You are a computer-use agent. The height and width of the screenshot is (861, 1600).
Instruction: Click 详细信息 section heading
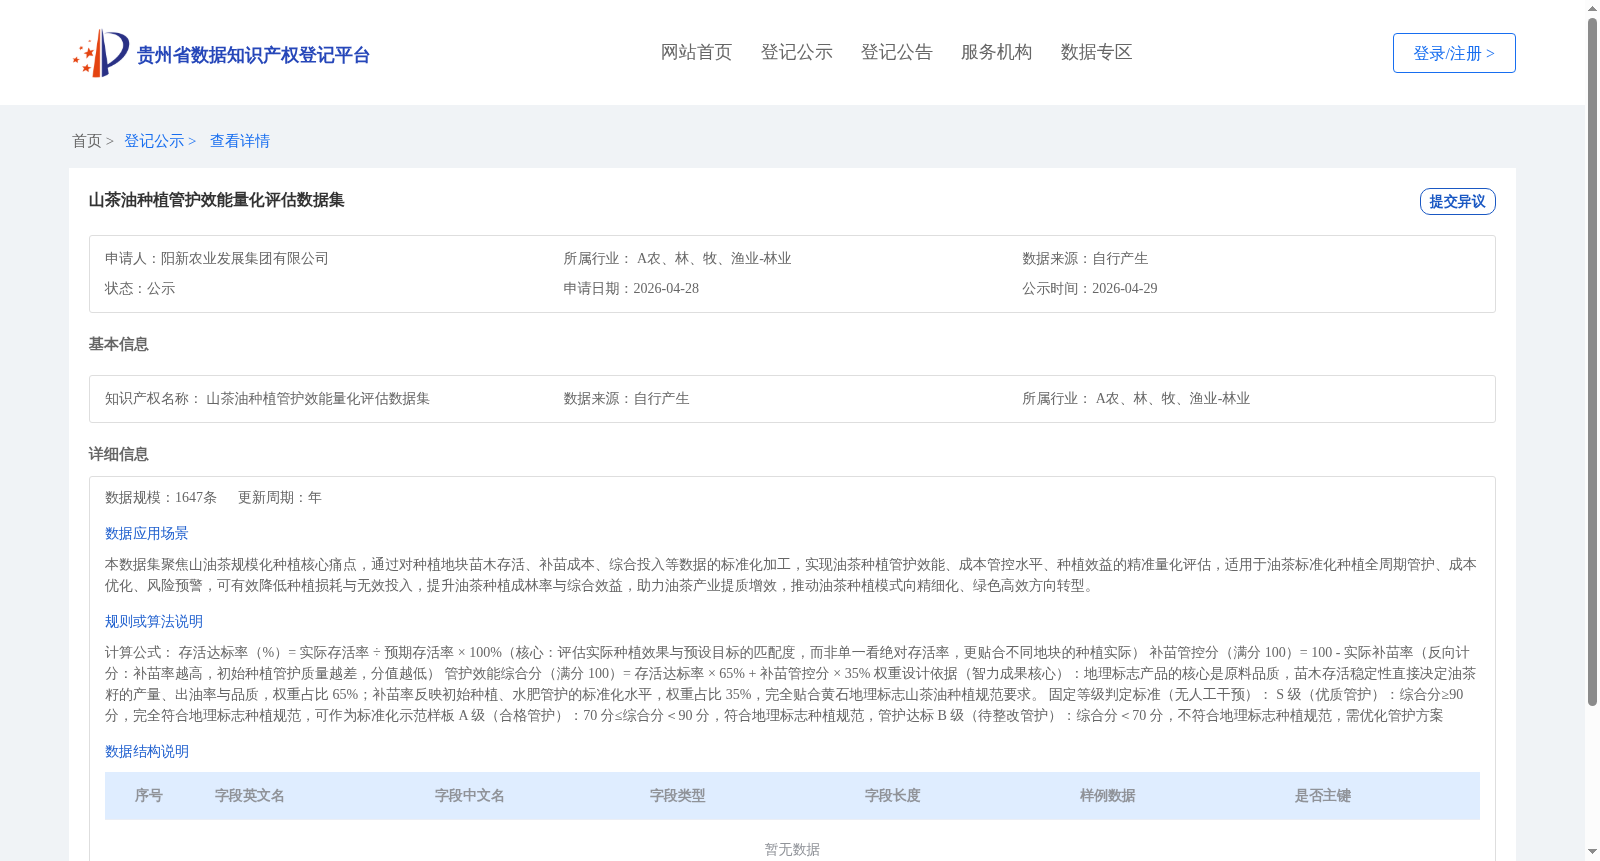pyautogui.click(x=118, y=454)
